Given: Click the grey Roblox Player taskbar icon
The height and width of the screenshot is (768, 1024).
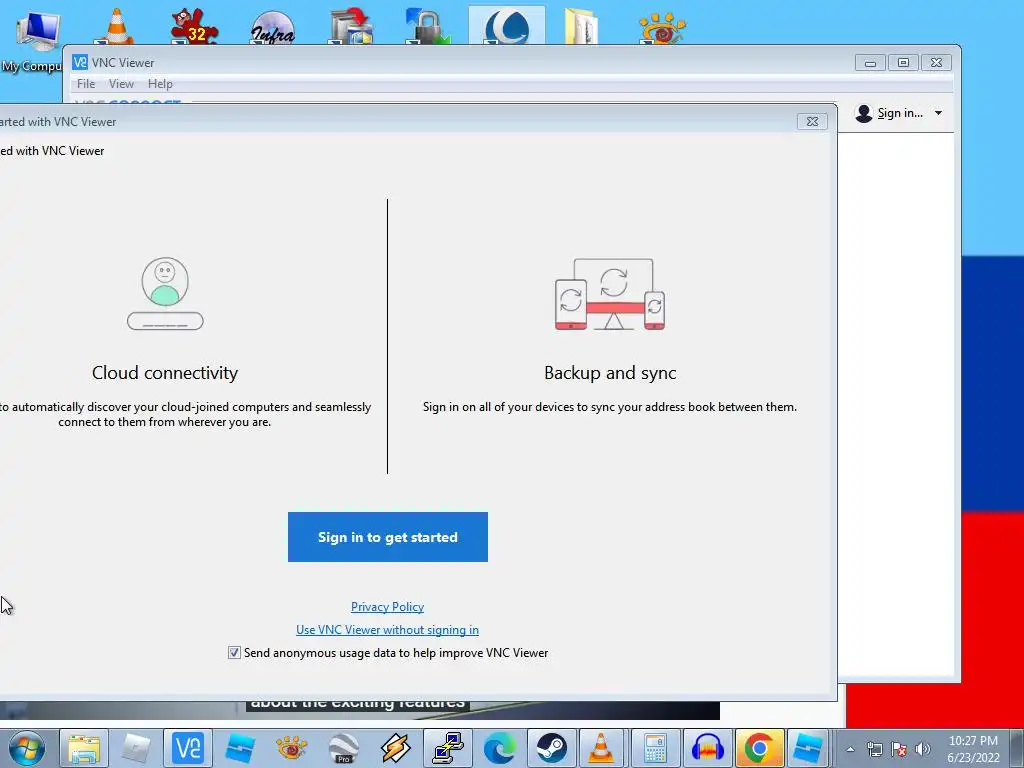Looking at the screenshot, I should point(135,748).
